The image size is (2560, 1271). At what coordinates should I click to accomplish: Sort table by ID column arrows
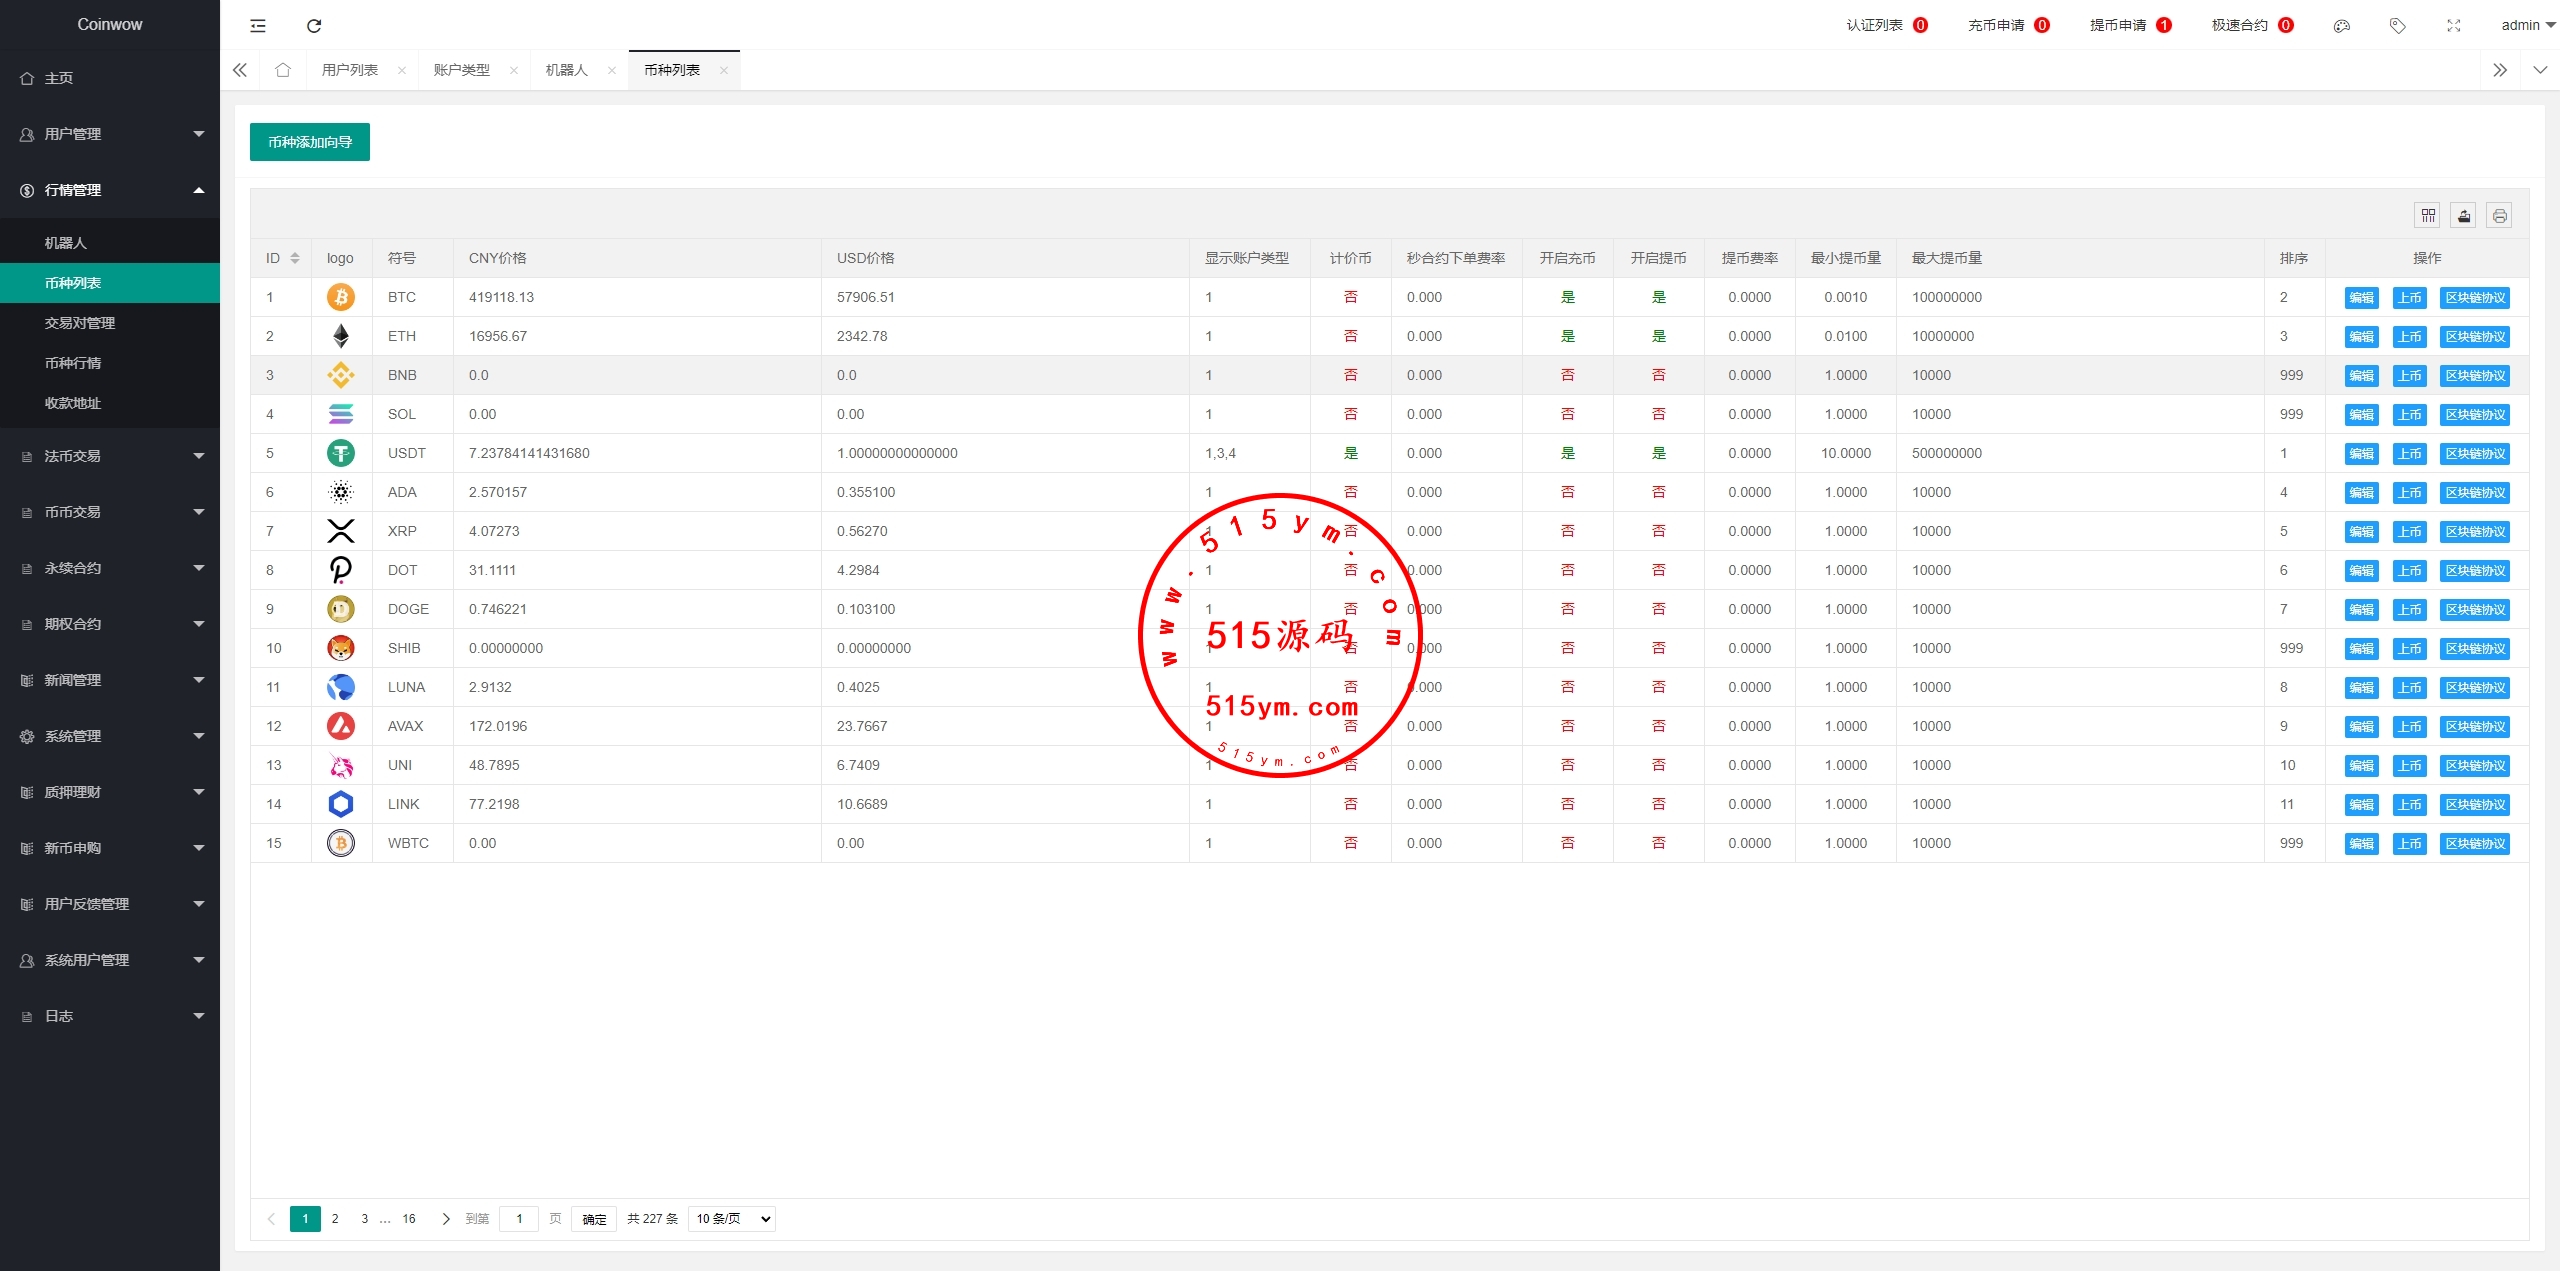295,258
